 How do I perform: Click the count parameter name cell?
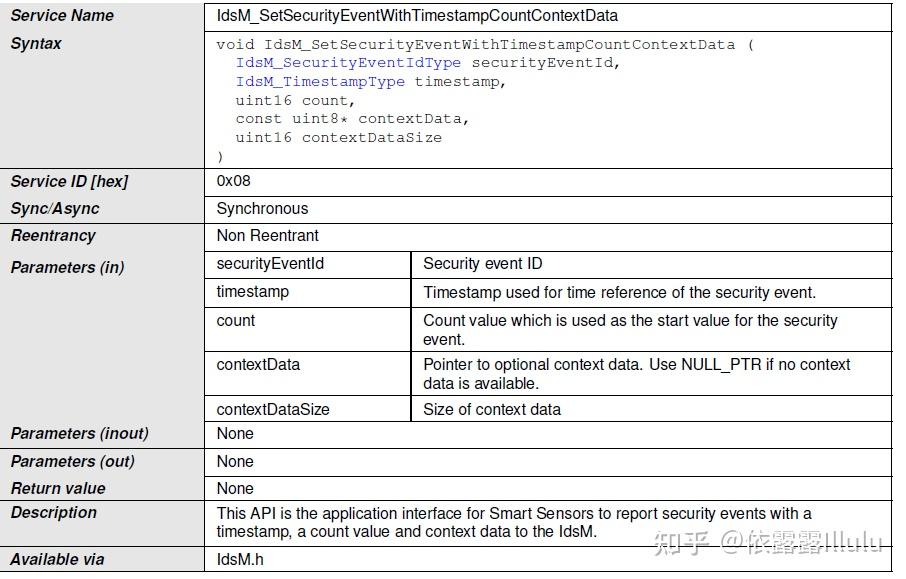coord(236,321)
